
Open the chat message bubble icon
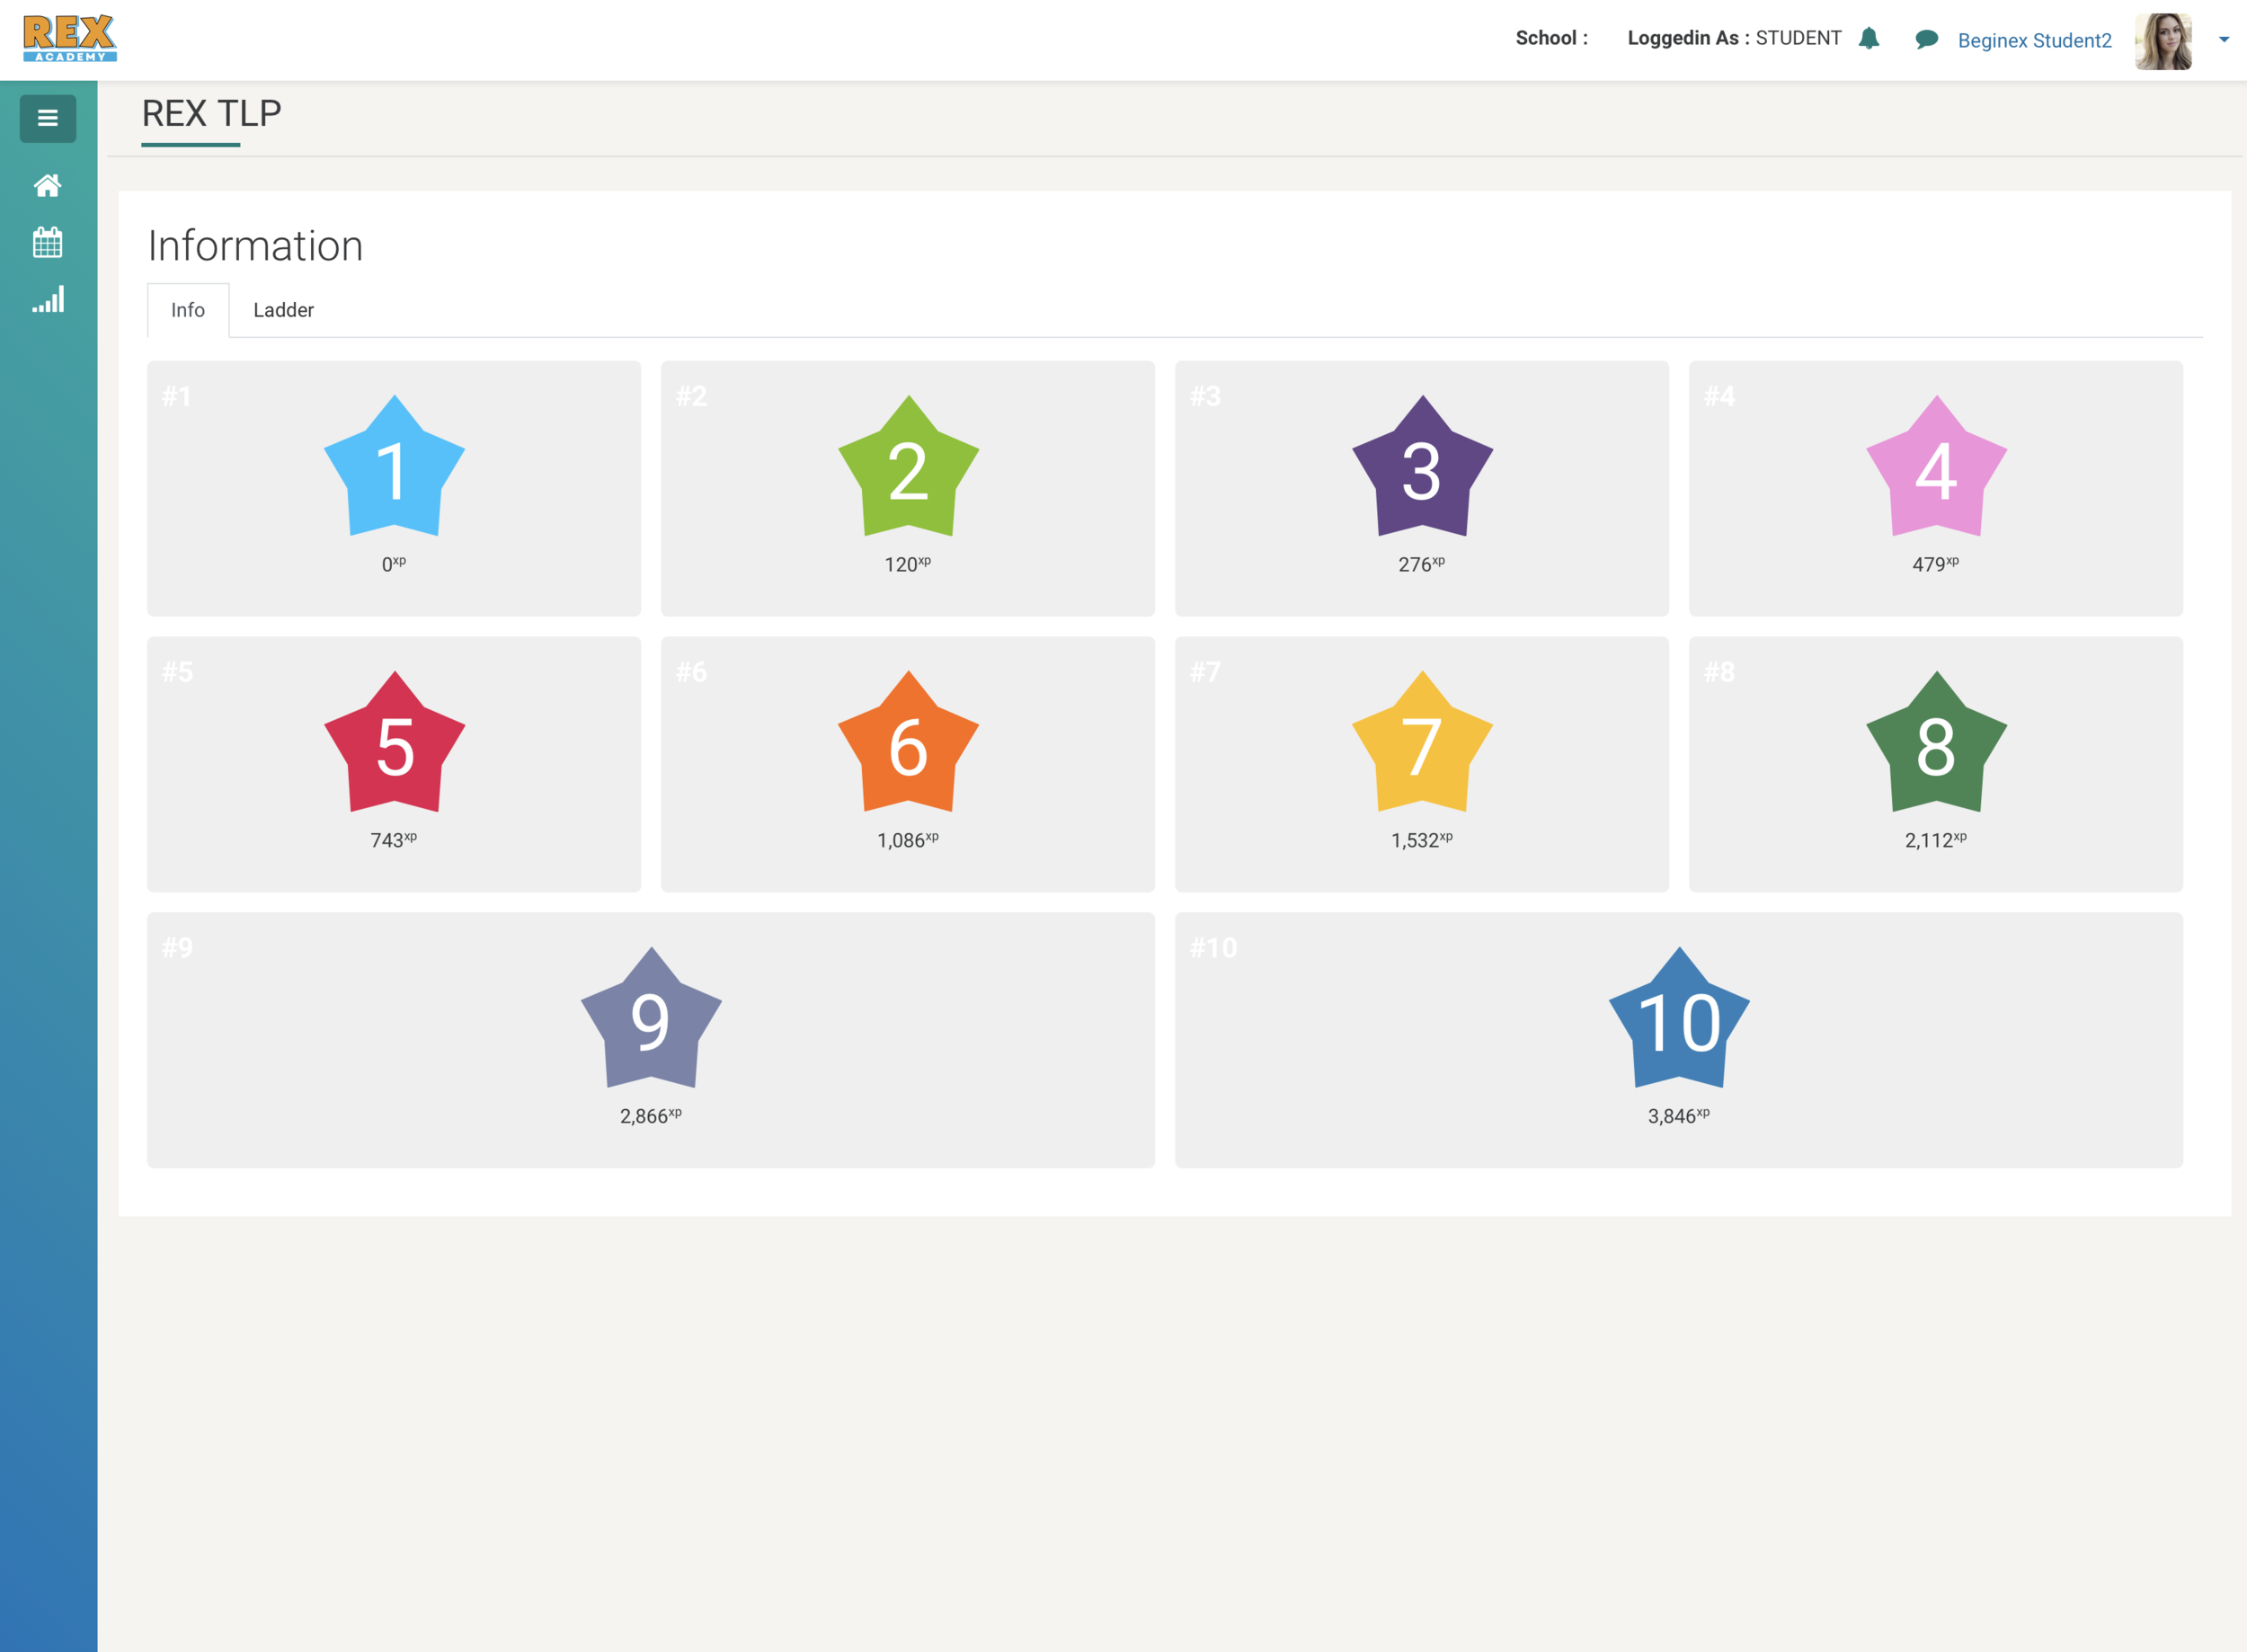click(x=1926, y=40)
